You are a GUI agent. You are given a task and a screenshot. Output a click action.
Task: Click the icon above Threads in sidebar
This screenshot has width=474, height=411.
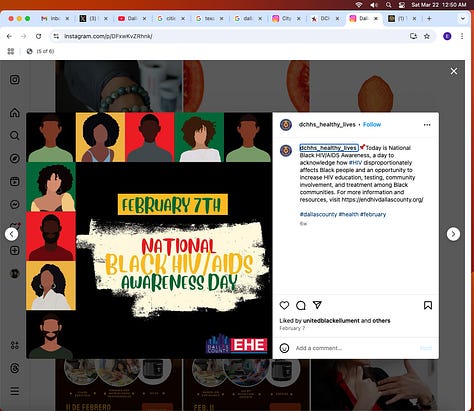pyautogui.click(x=15, y=345)
